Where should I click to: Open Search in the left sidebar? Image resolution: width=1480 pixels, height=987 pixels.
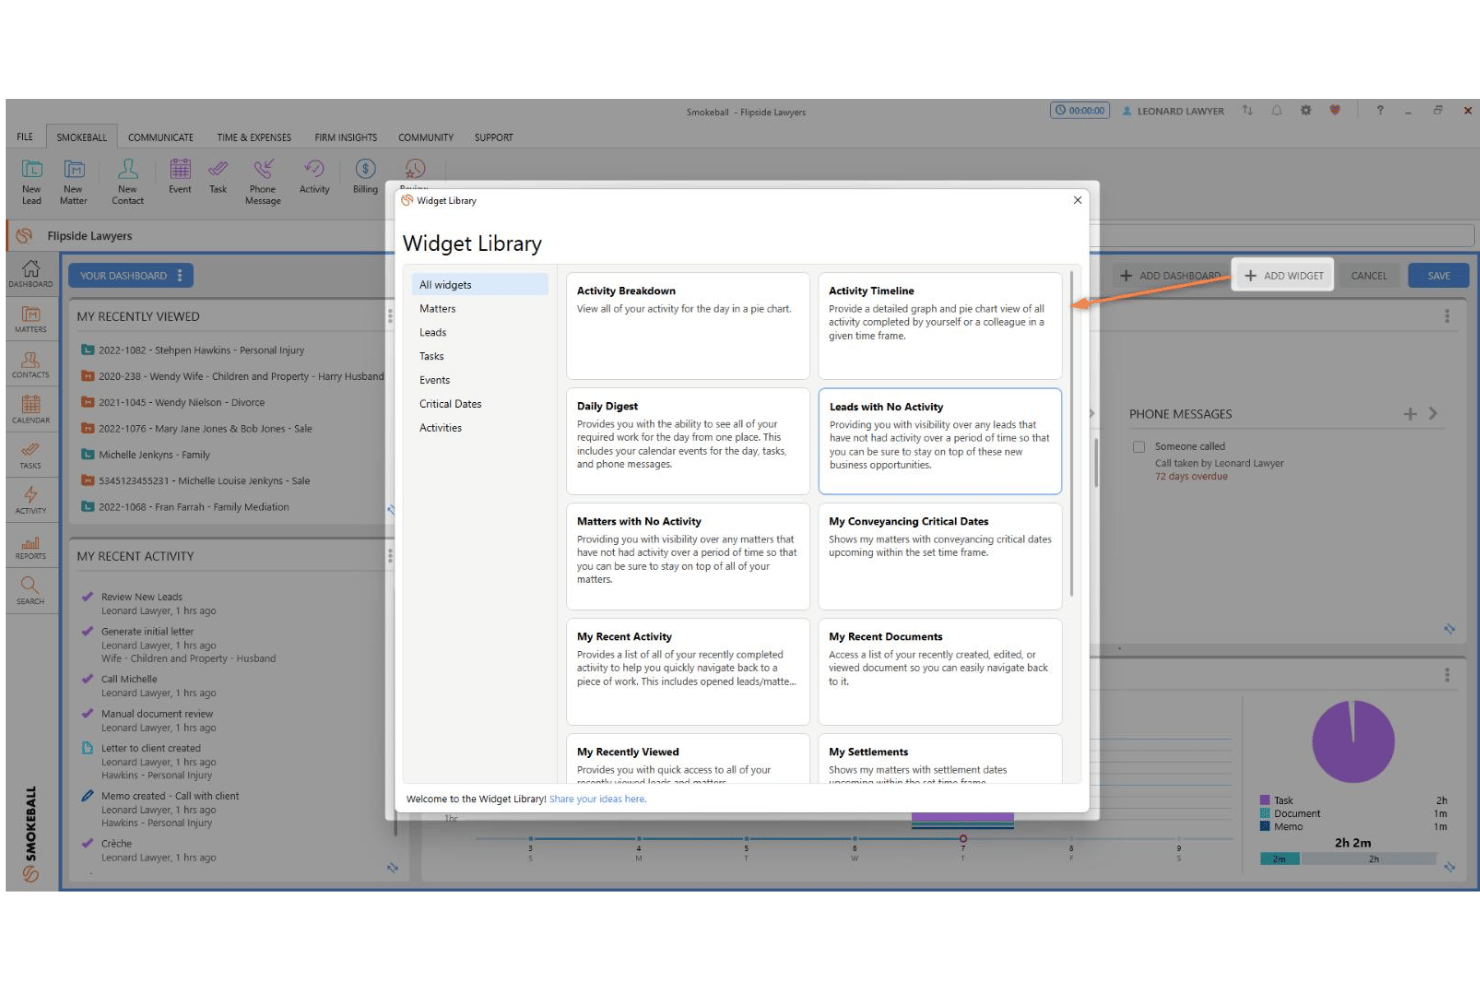coord(31,591)
